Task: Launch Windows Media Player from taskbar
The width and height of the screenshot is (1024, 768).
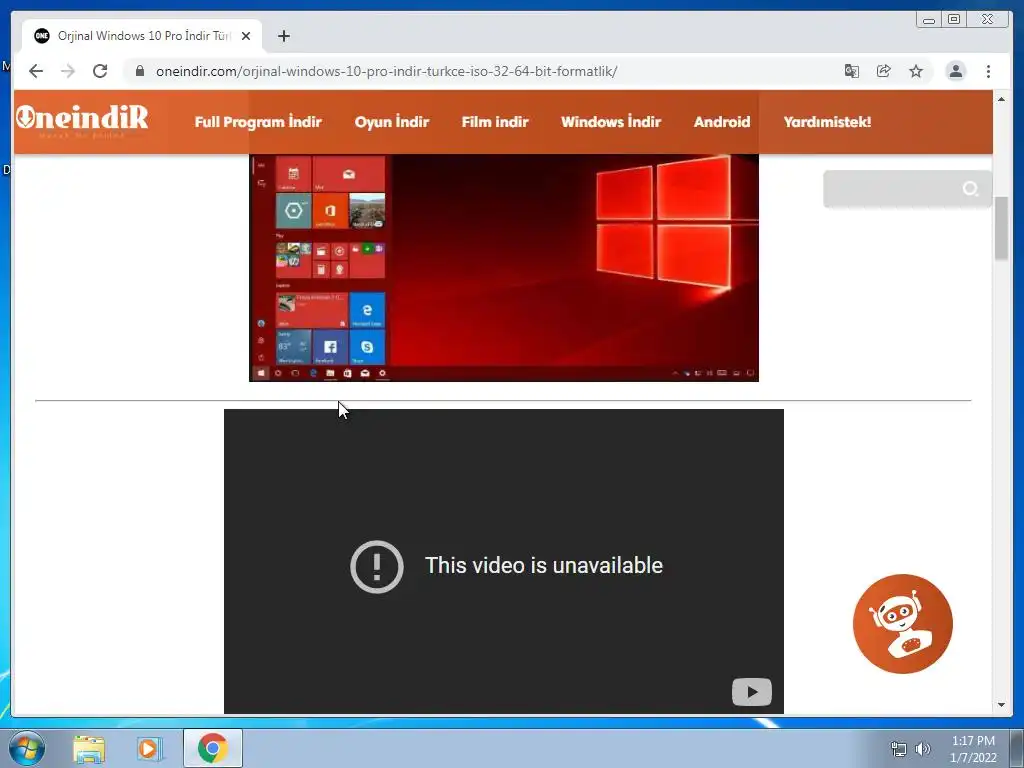Action: pyautogui.click(x=150, y=749)
